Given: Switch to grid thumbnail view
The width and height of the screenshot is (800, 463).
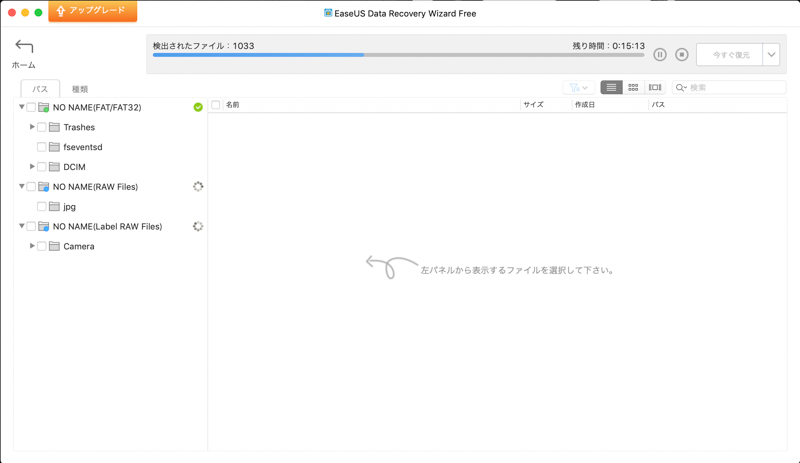Looking at the screenshot, I should (x=633, y=88).
